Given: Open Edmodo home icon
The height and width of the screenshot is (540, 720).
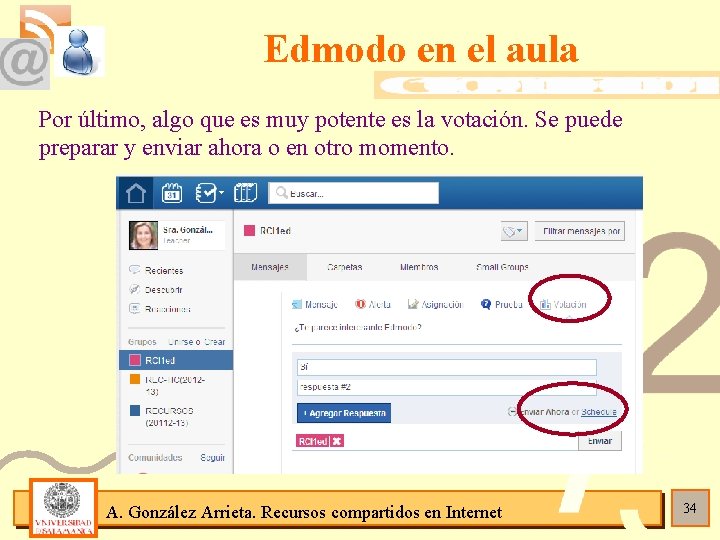Looking at the screenshot, I should click(136, 193).
